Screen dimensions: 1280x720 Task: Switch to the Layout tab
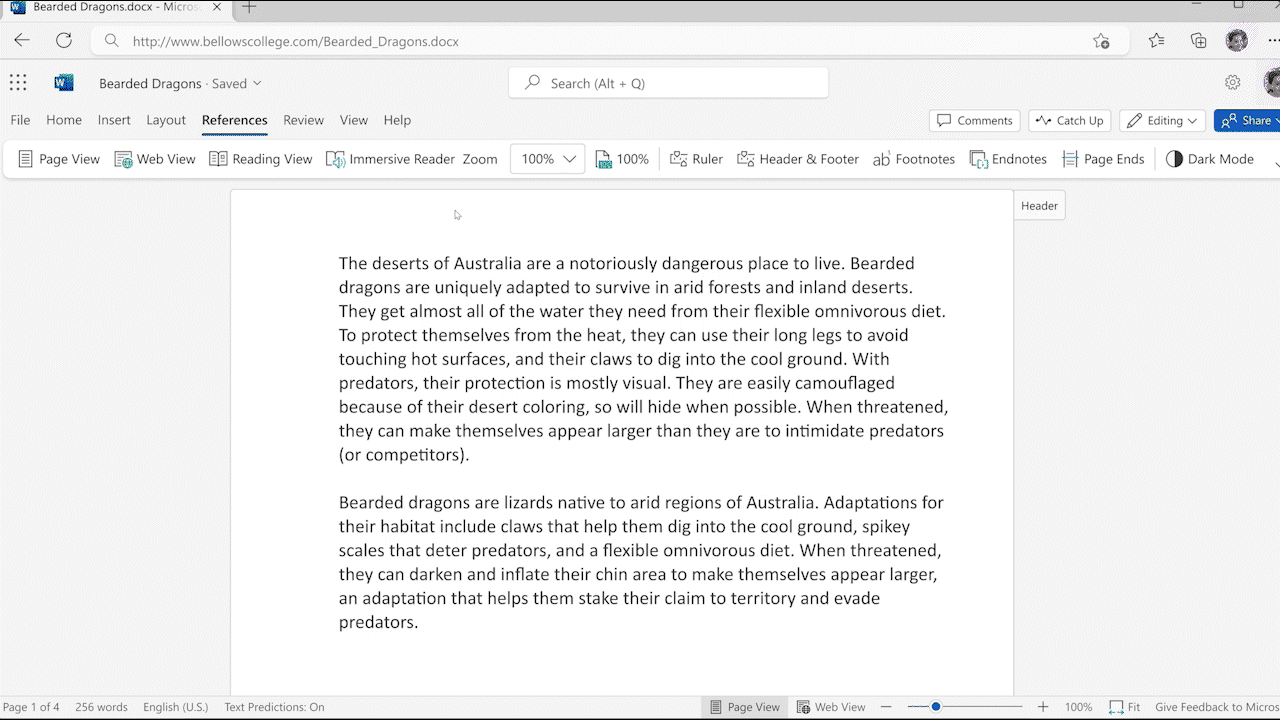click(166, 120)
